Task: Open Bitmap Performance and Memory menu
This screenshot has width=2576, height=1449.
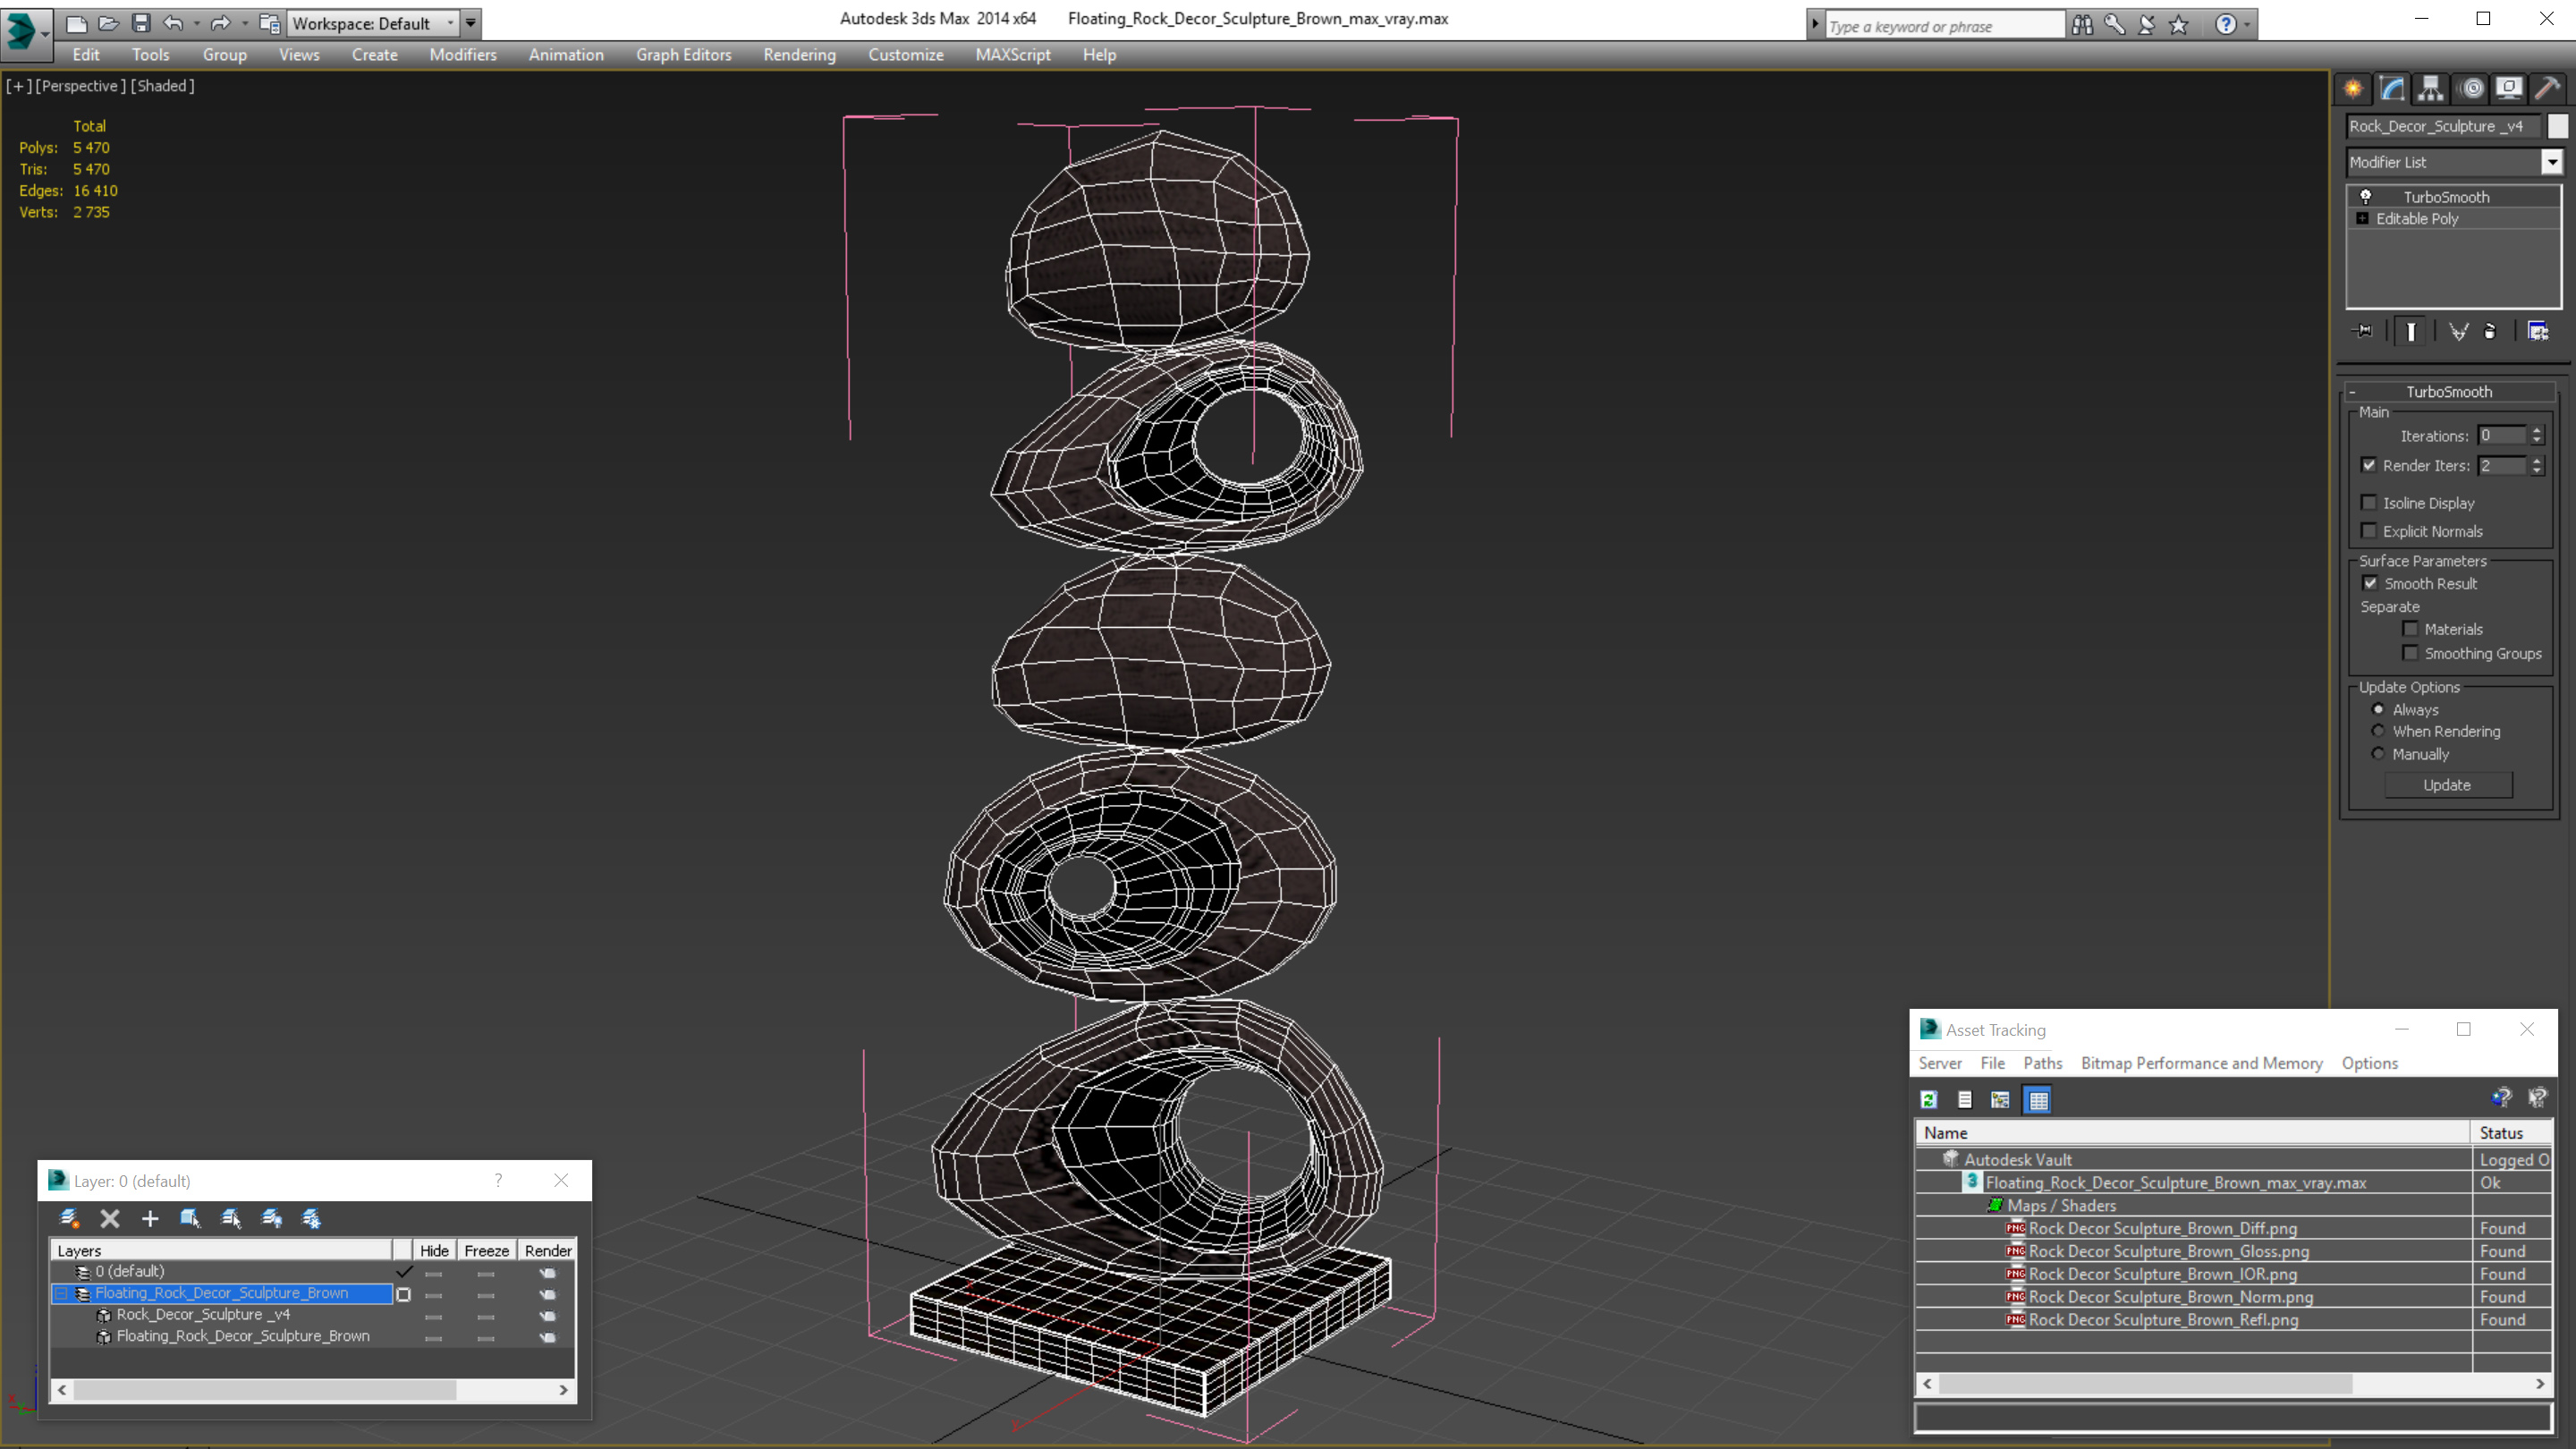Action: point(2201,1063)
